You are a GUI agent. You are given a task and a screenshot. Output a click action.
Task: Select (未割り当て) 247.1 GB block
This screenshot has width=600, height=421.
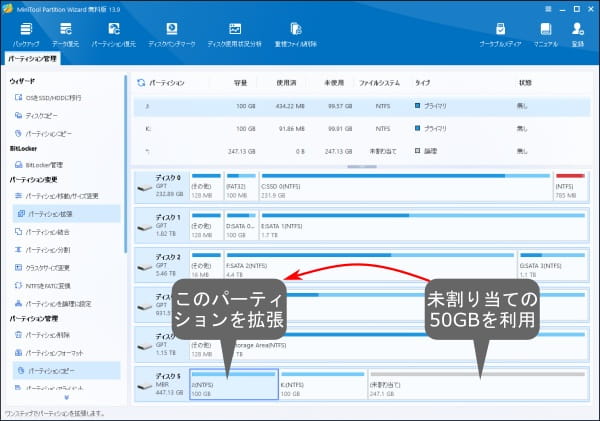pos(478,385)
